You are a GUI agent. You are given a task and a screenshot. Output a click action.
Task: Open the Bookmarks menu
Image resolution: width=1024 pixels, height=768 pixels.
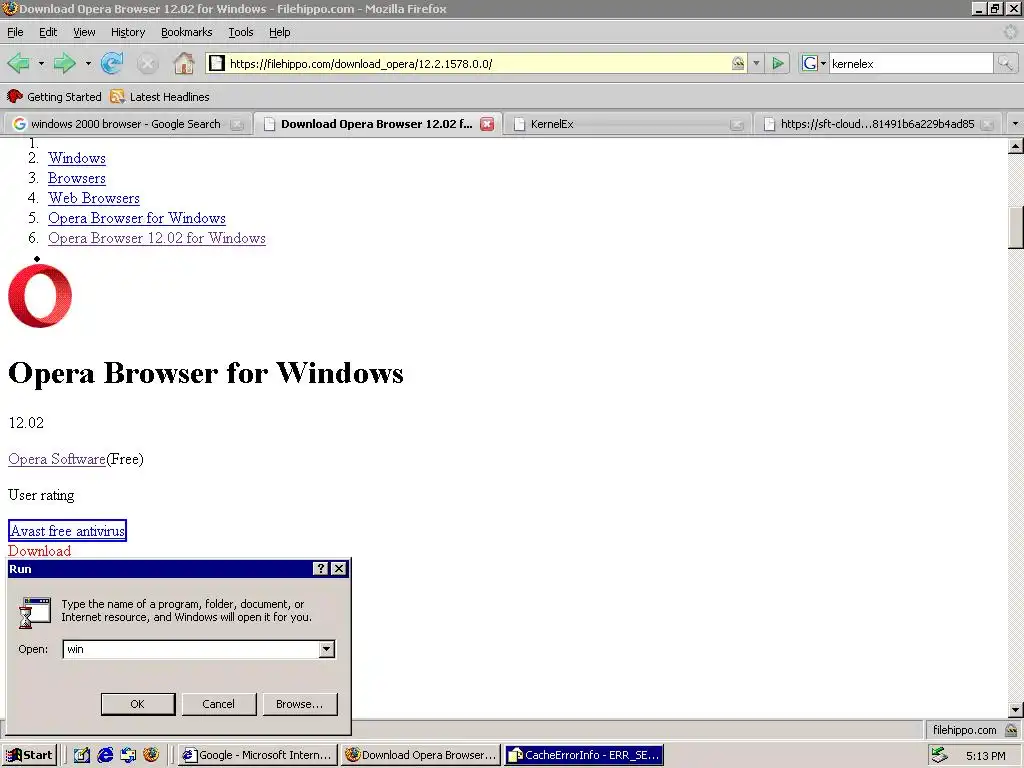pyautogui.click(x=186, y=32)
